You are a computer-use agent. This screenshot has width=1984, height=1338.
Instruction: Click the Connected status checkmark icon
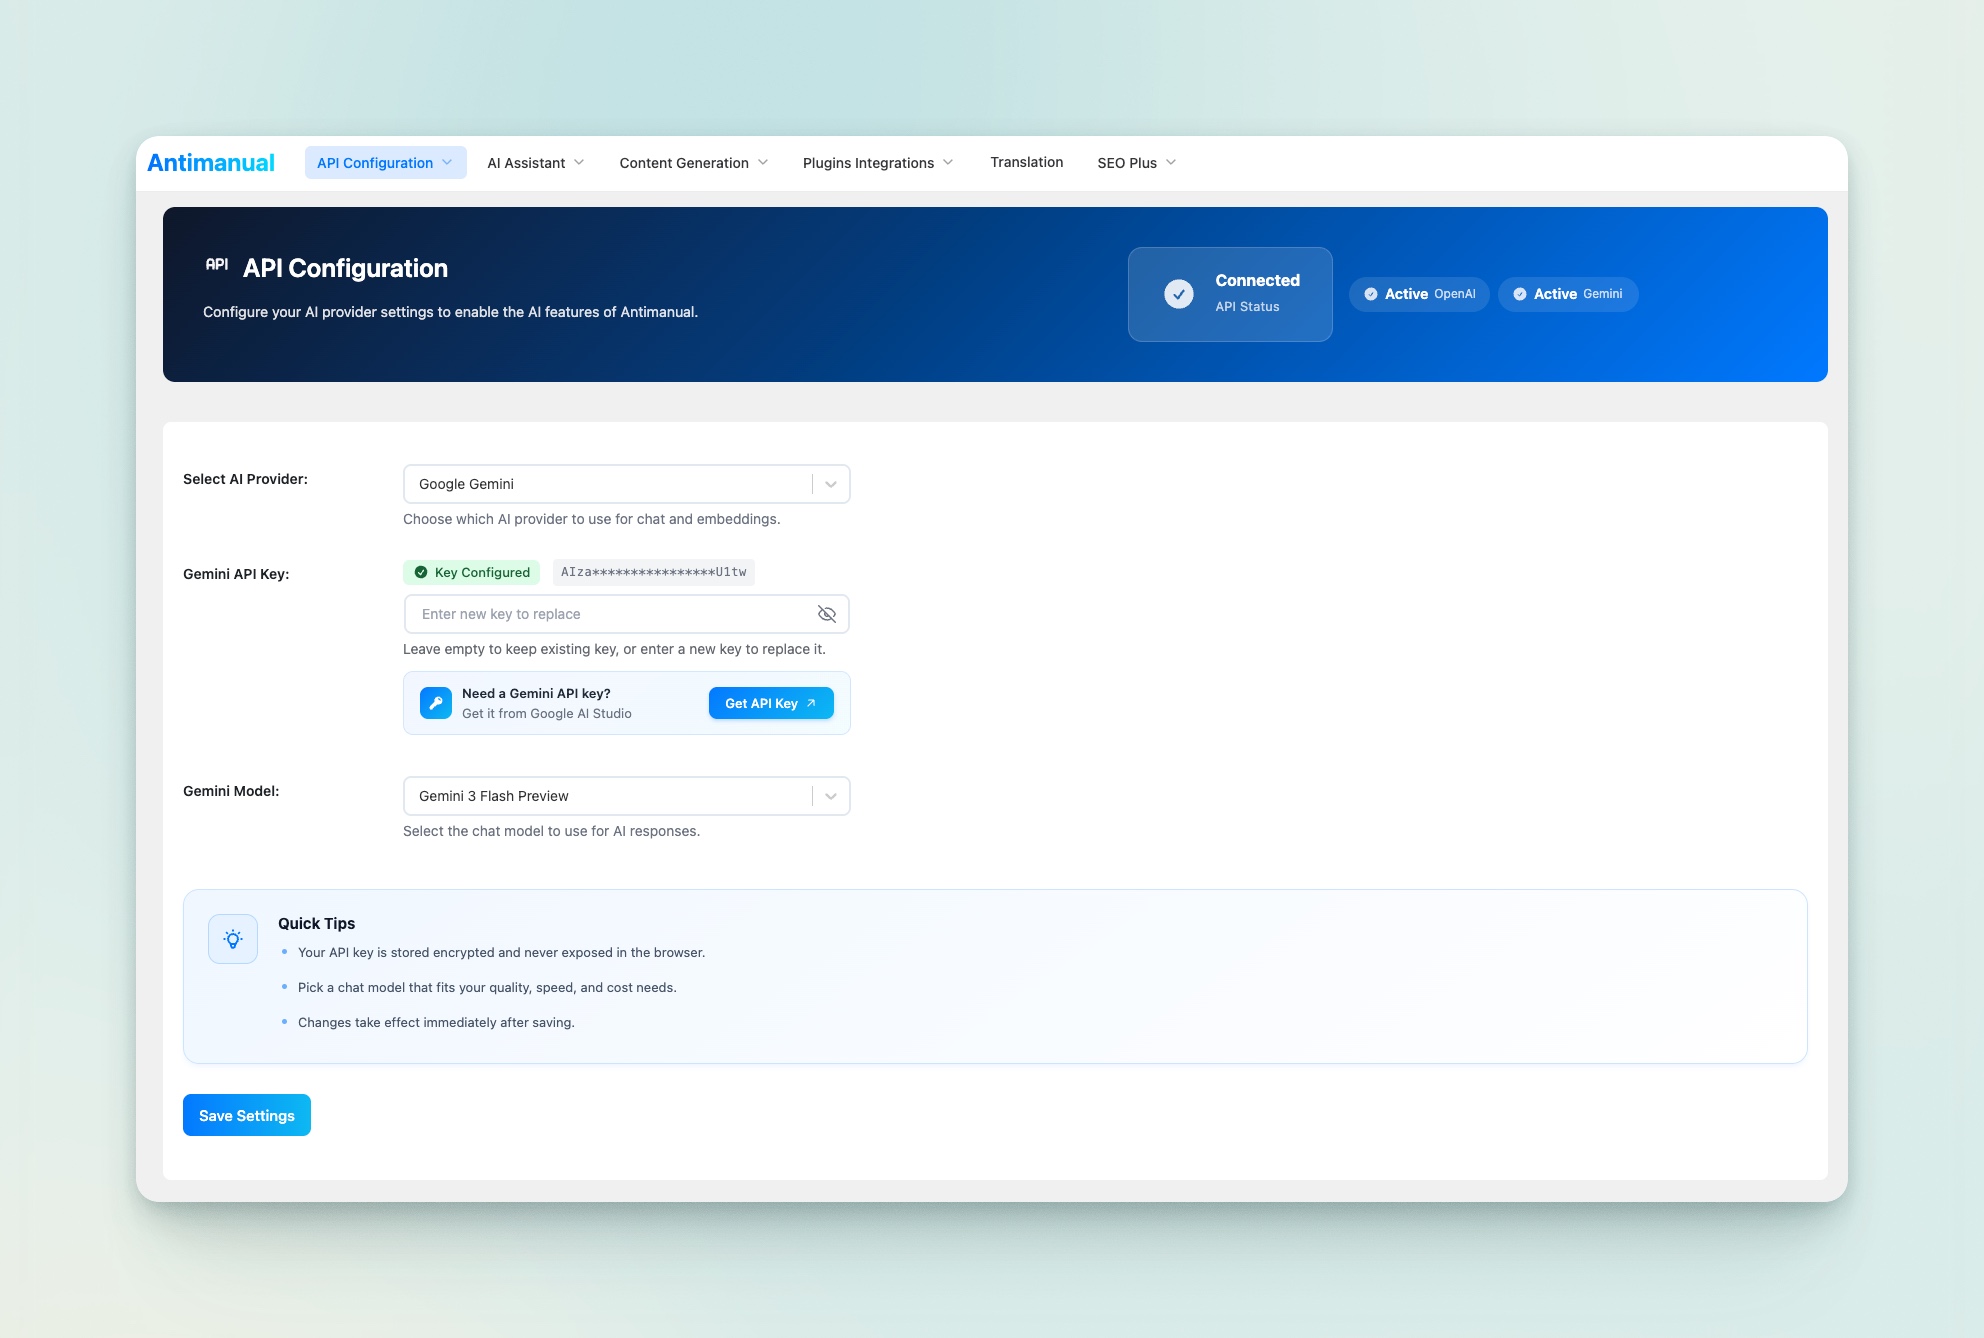pos(1179,294)
